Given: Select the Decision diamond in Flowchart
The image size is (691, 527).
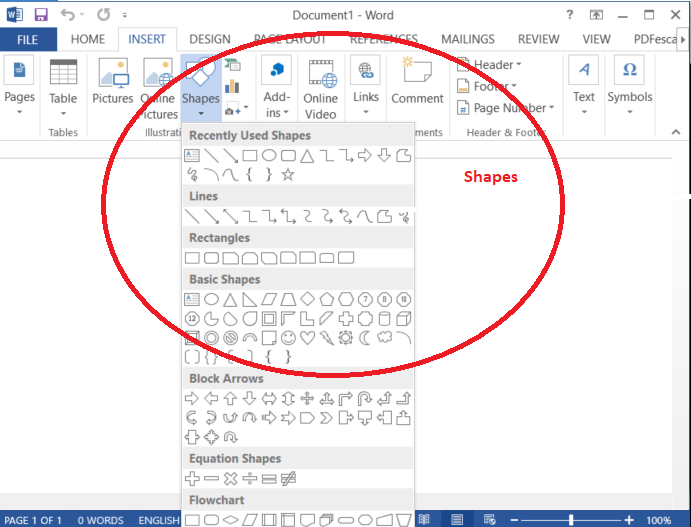Looking at the screenshot, I should click(x=230, y=520).
